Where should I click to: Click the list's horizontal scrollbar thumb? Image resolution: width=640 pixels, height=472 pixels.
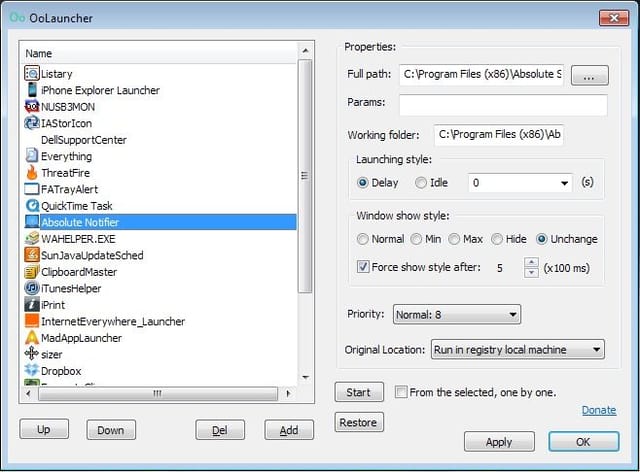click(158, 393)
